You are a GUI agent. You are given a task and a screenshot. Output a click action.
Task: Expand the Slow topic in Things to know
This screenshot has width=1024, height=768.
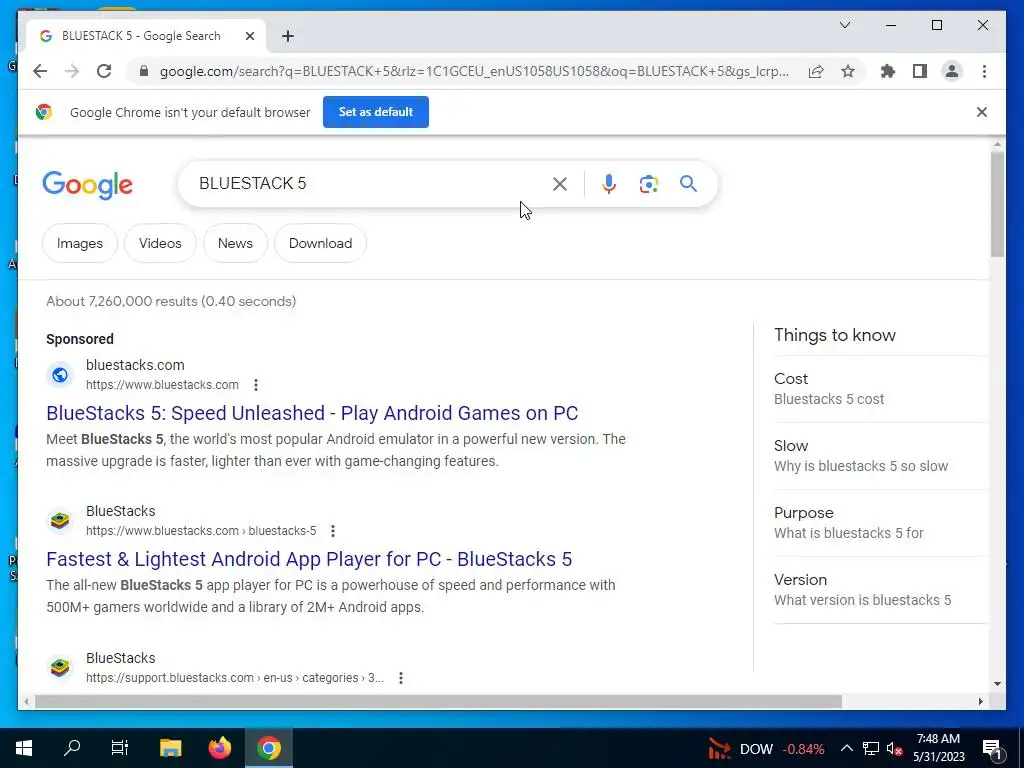[x=880, y=456]
